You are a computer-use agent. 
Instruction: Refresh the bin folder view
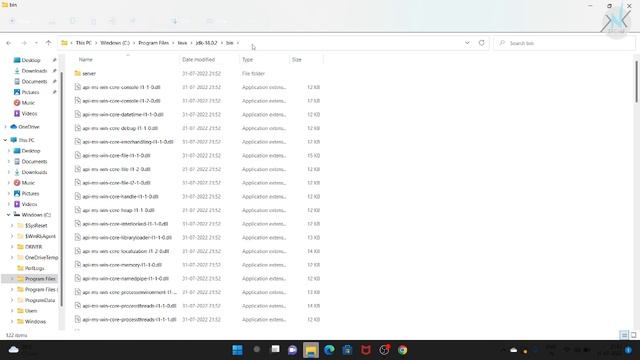coord(482,43)
